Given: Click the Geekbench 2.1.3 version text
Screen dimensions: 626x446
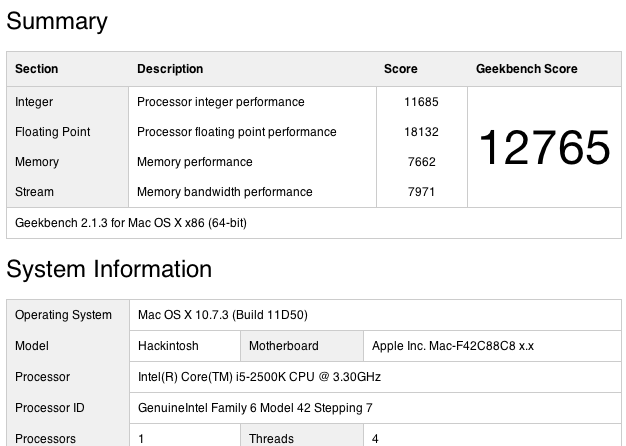Looking at the screenshot, I should (x=131, y=223).
